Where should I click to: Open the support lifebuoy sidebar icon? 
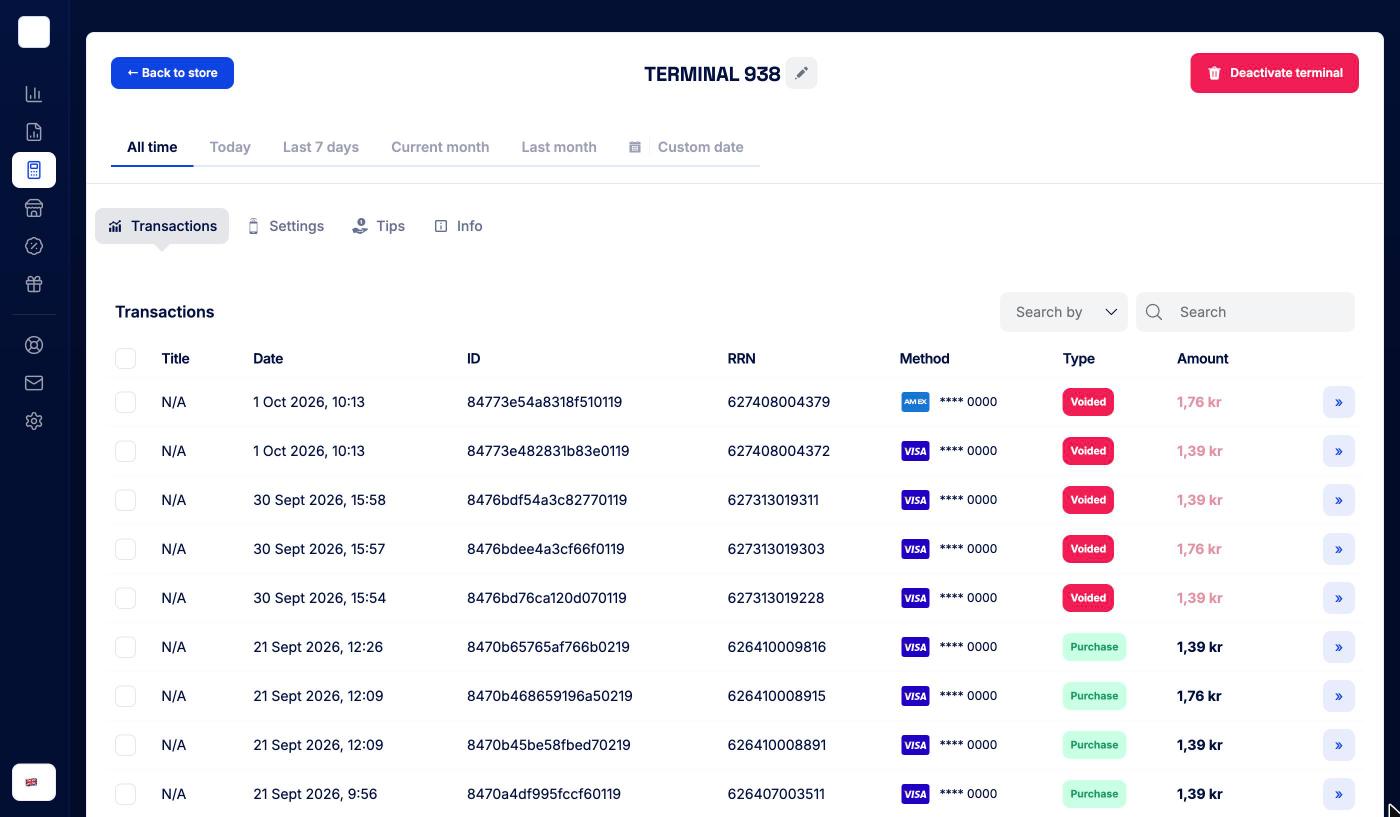tap(33, 345)
